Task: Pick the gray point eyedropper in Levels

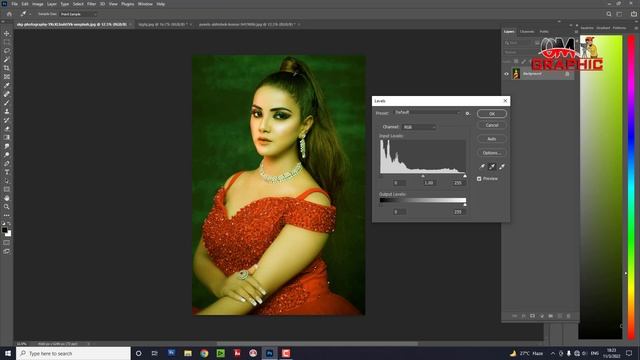Action: coord(492,167)
